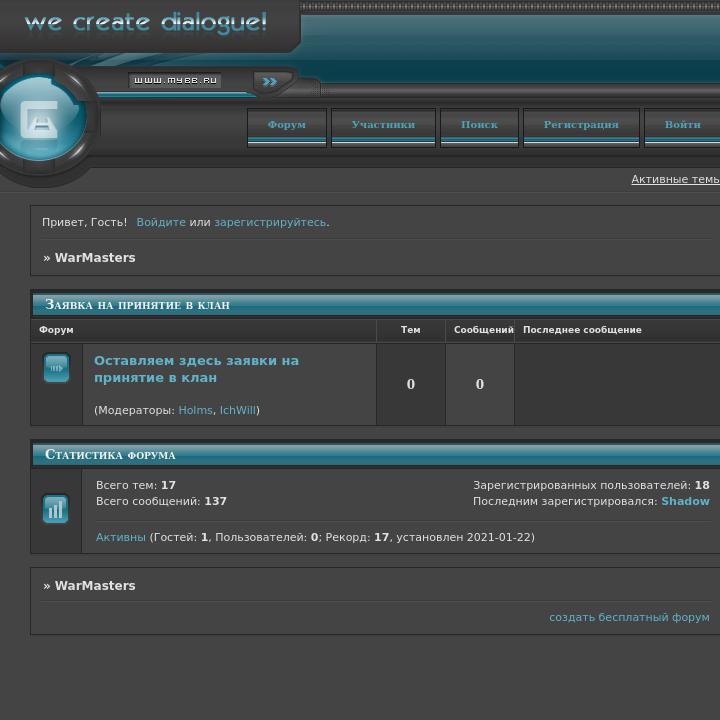Click the Последнее сообщение column header
Viewport: 720px width, 720px height.
582,330
